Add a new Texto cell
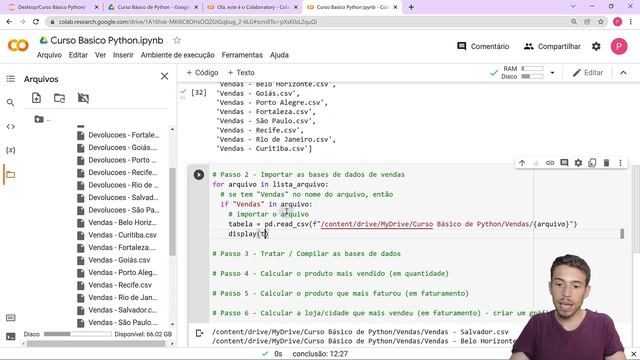Screen dimensions: 640x360 coord(241,73)
